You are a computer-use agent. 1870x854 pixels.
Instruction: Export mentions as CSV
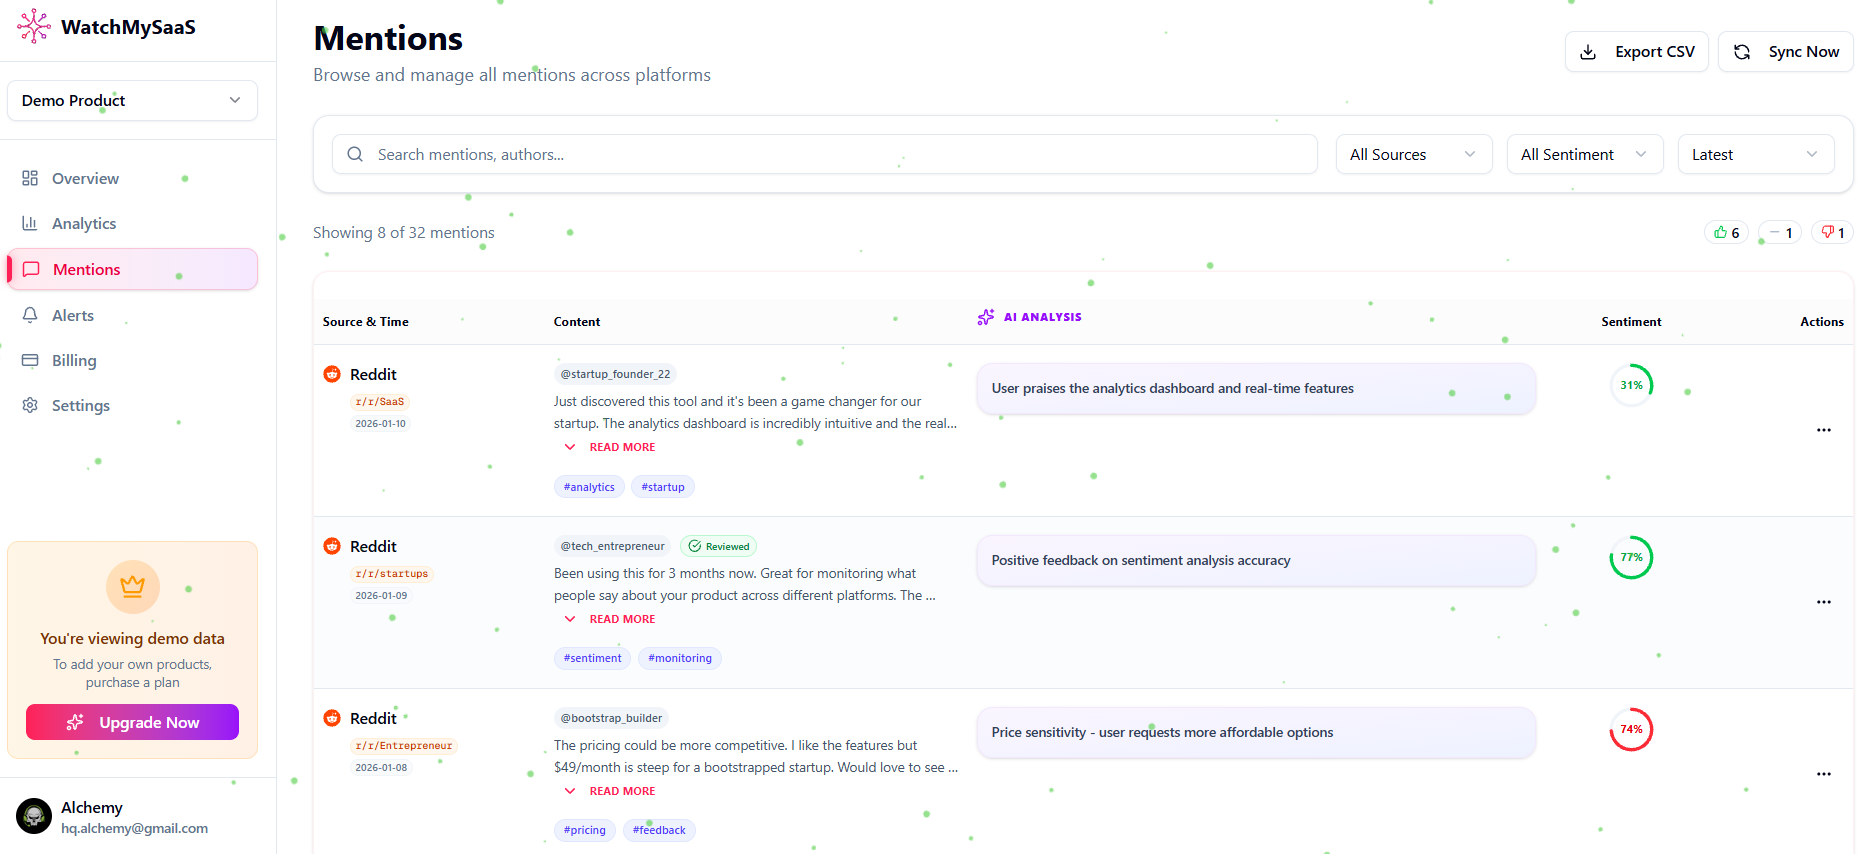[x=1637, y=52]
